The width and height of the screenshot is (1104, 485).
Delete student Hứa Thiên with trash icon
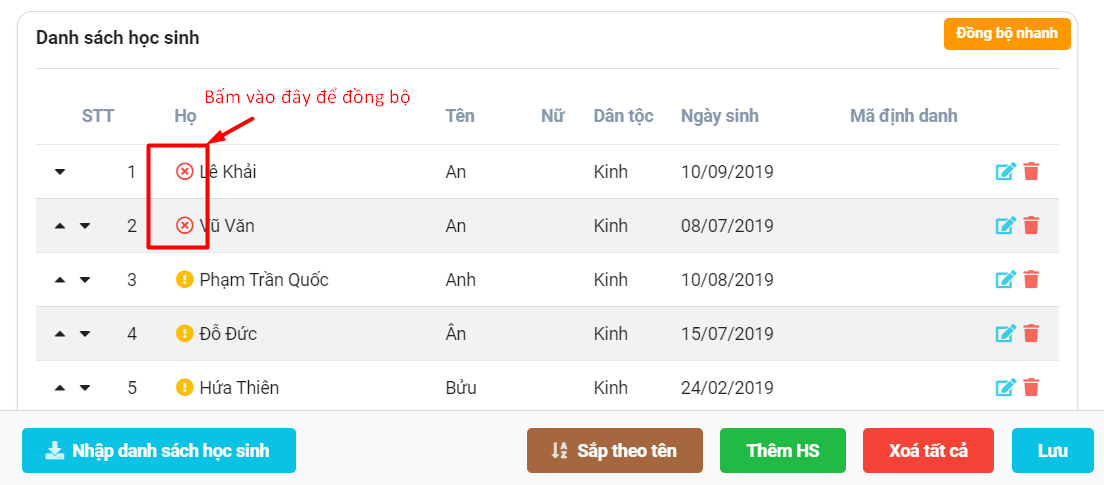click(x=1031, y=388)
